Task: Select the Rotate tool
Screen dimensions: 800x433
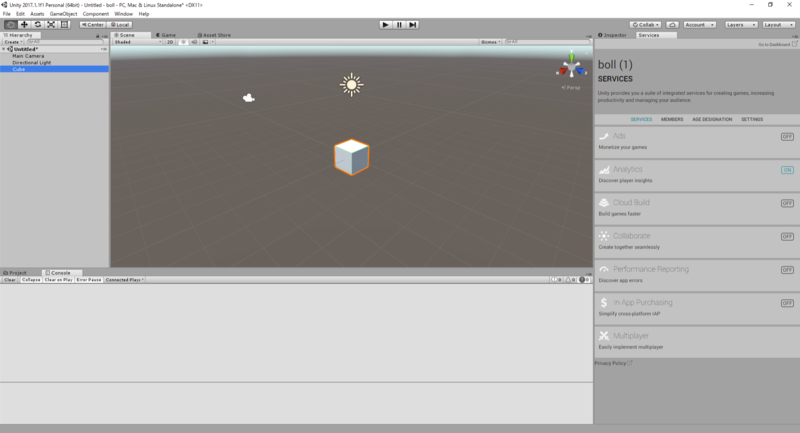Action: point(37,24)
